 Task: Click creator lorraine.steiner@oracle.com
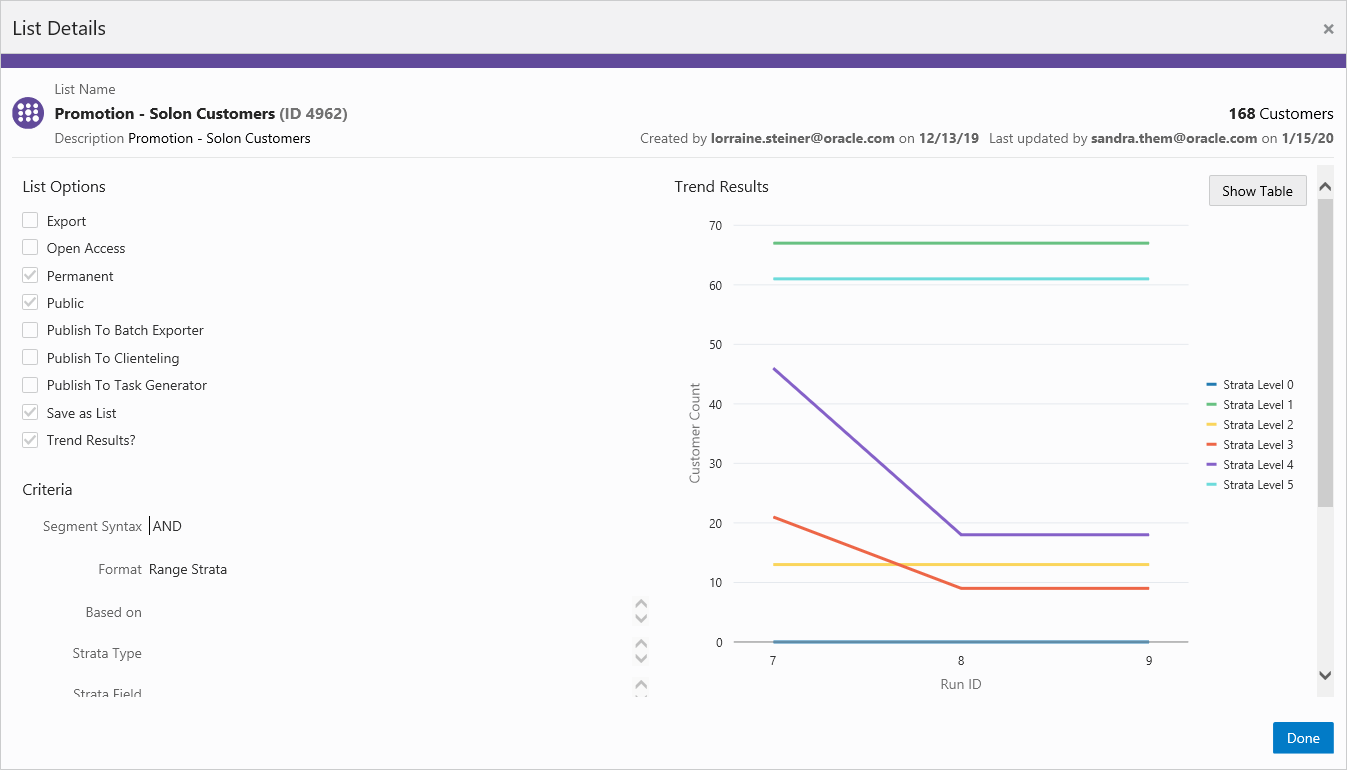click(x=803, y=138)
